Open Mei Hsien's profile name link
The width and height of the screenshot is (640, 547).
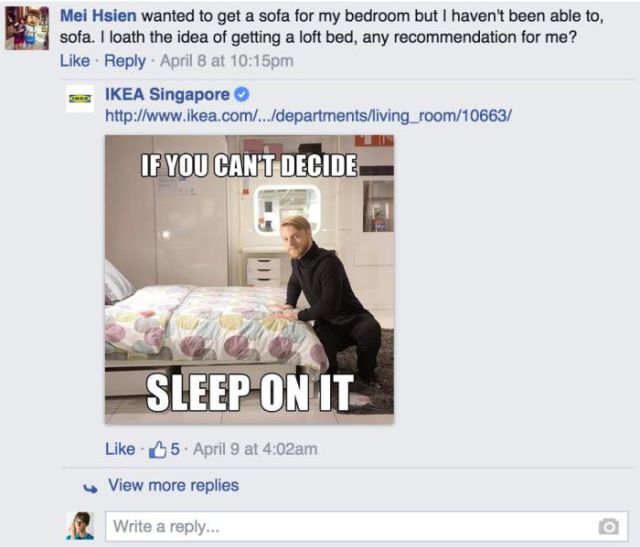(x=98, y=16)
